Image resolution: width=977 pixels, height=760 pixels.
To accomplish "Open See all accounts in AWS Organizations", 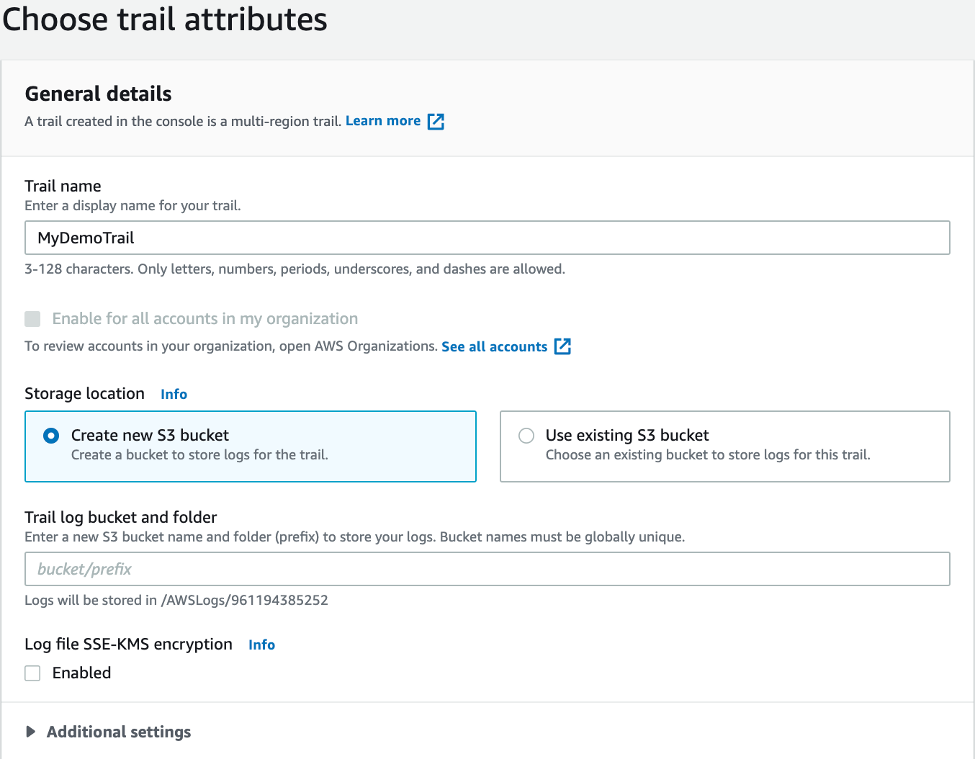I will point(495,347).
